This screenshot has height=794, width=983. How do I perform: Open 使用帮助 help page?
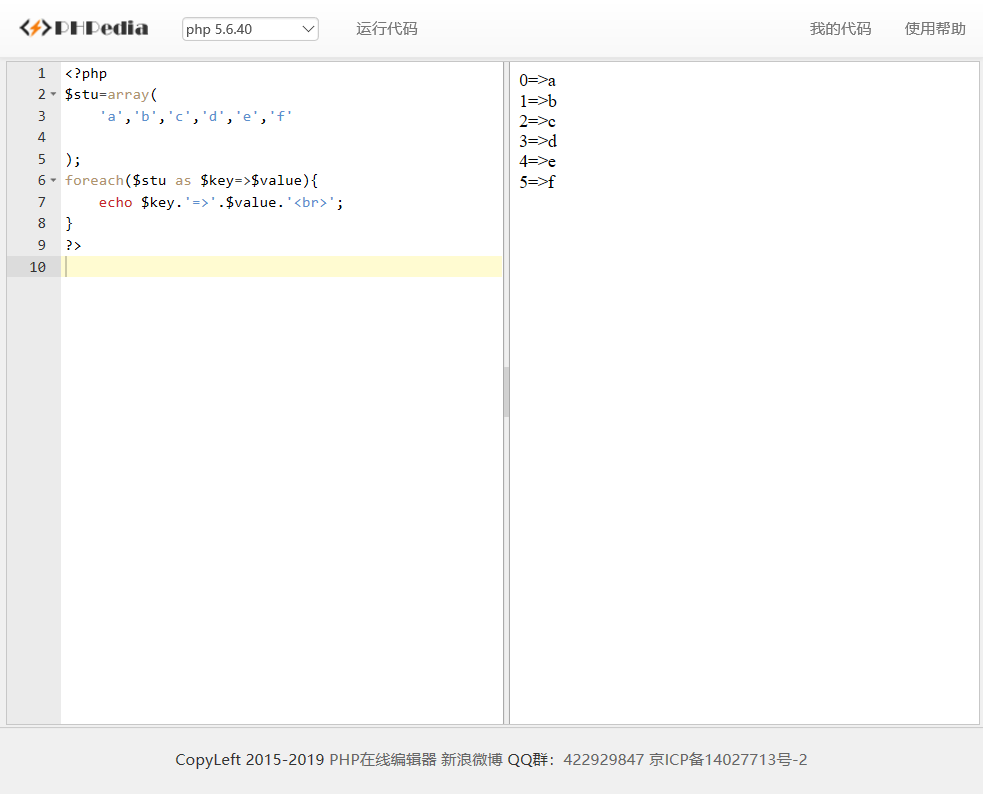pyautogui.click(x=935, y=29)
